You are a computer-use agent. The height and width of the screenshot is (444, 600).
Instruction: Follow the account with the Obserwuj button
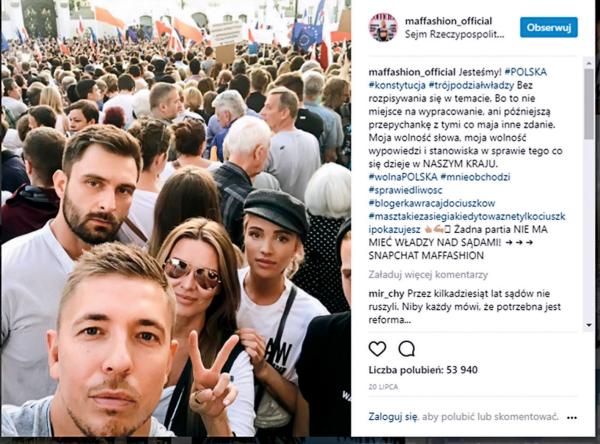click(x=549, y=28)
